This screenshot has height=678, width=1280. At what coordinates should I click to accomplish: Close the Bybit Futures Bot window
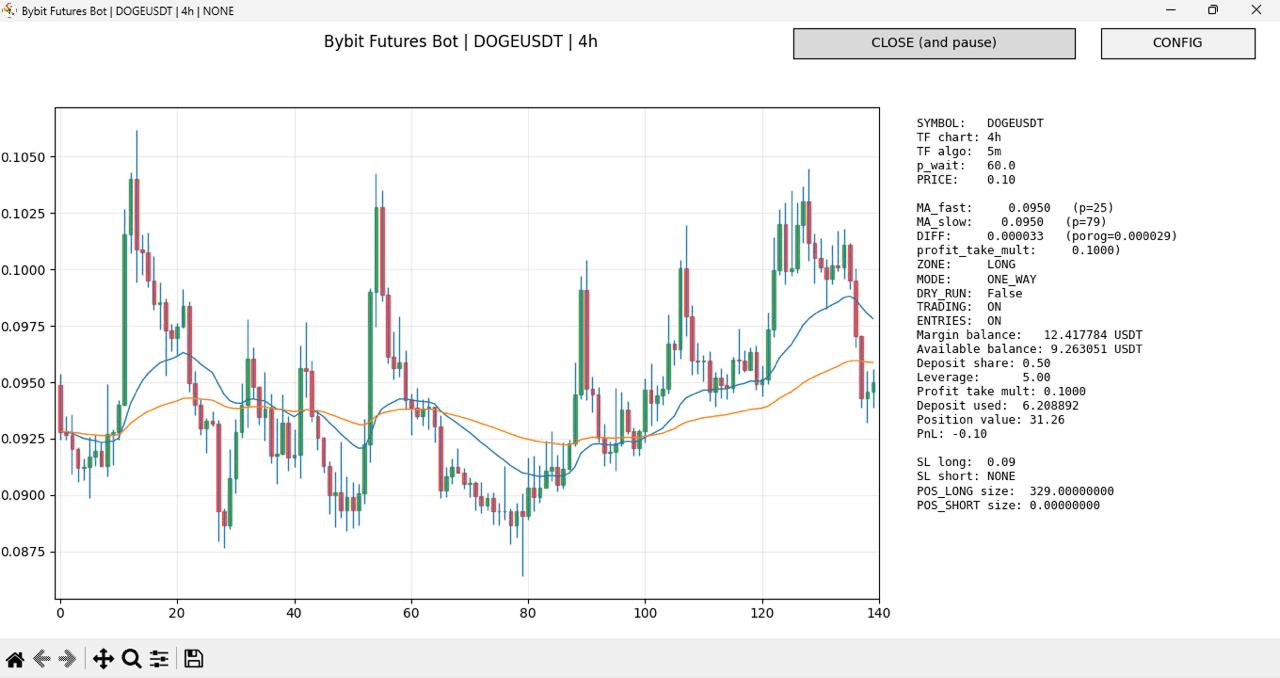pyautogui.click(x=1257, y=10)
